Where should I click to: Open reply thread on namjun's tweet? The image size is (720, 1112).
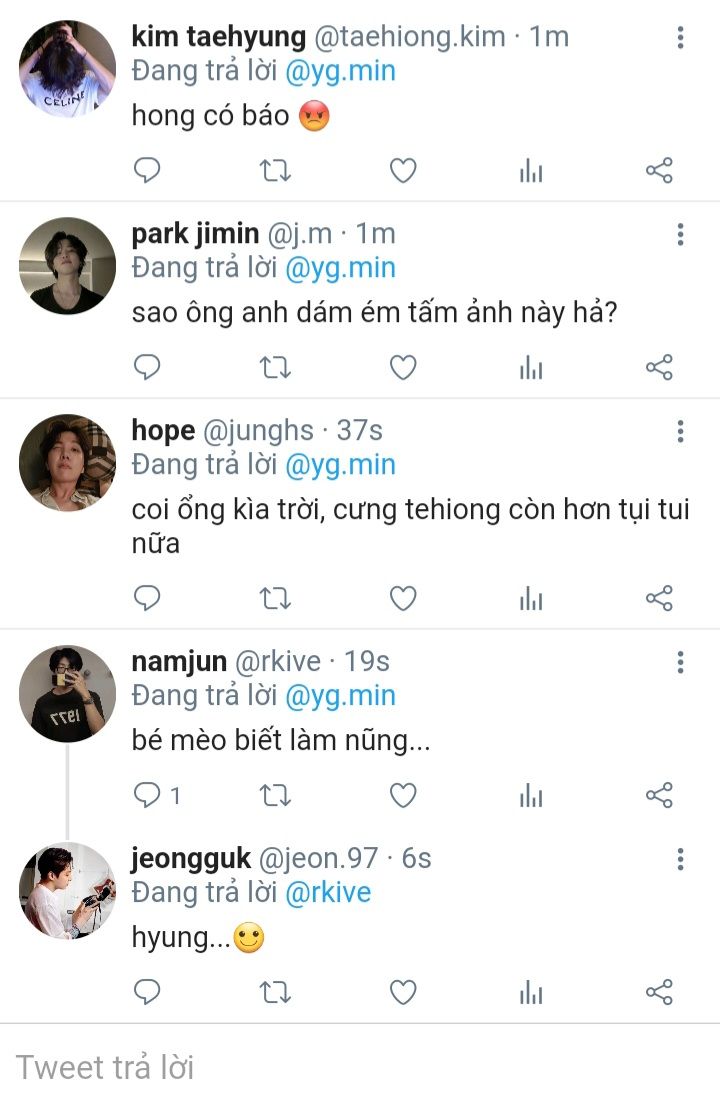[x=158, y=796]
